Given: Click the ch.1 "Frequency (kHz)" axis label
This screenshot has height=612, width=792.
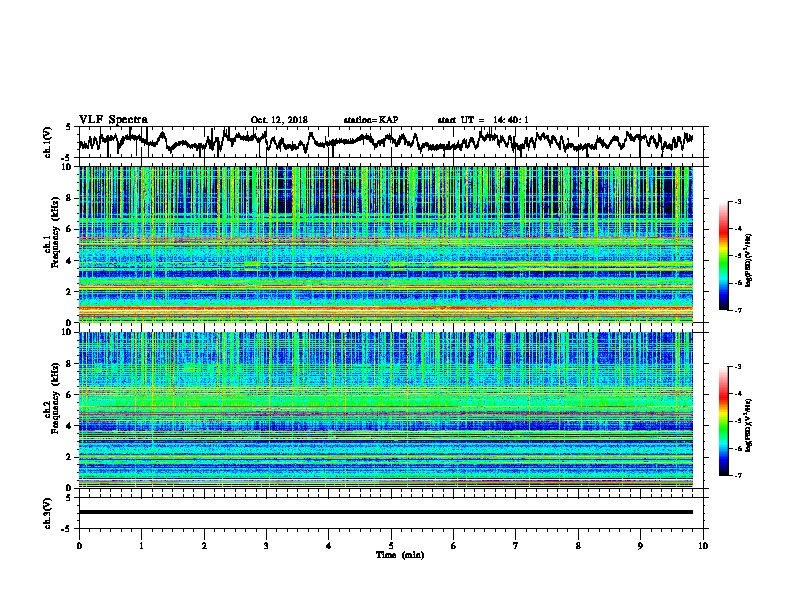Looking at the screenshot, I should [55, 233].
